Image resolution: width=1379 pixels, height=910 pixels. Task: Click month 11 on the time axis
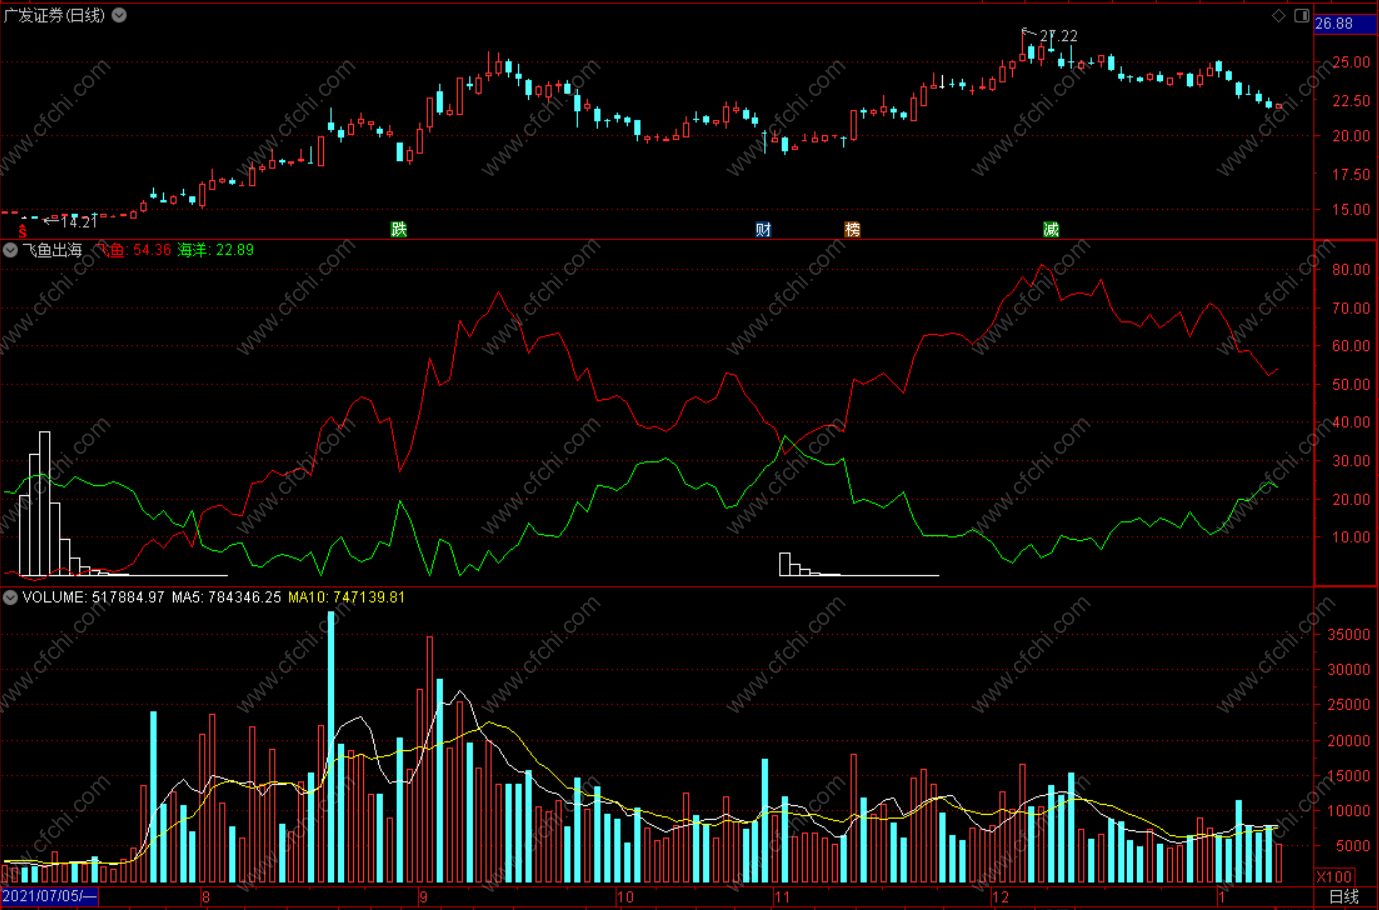[782, 897]
